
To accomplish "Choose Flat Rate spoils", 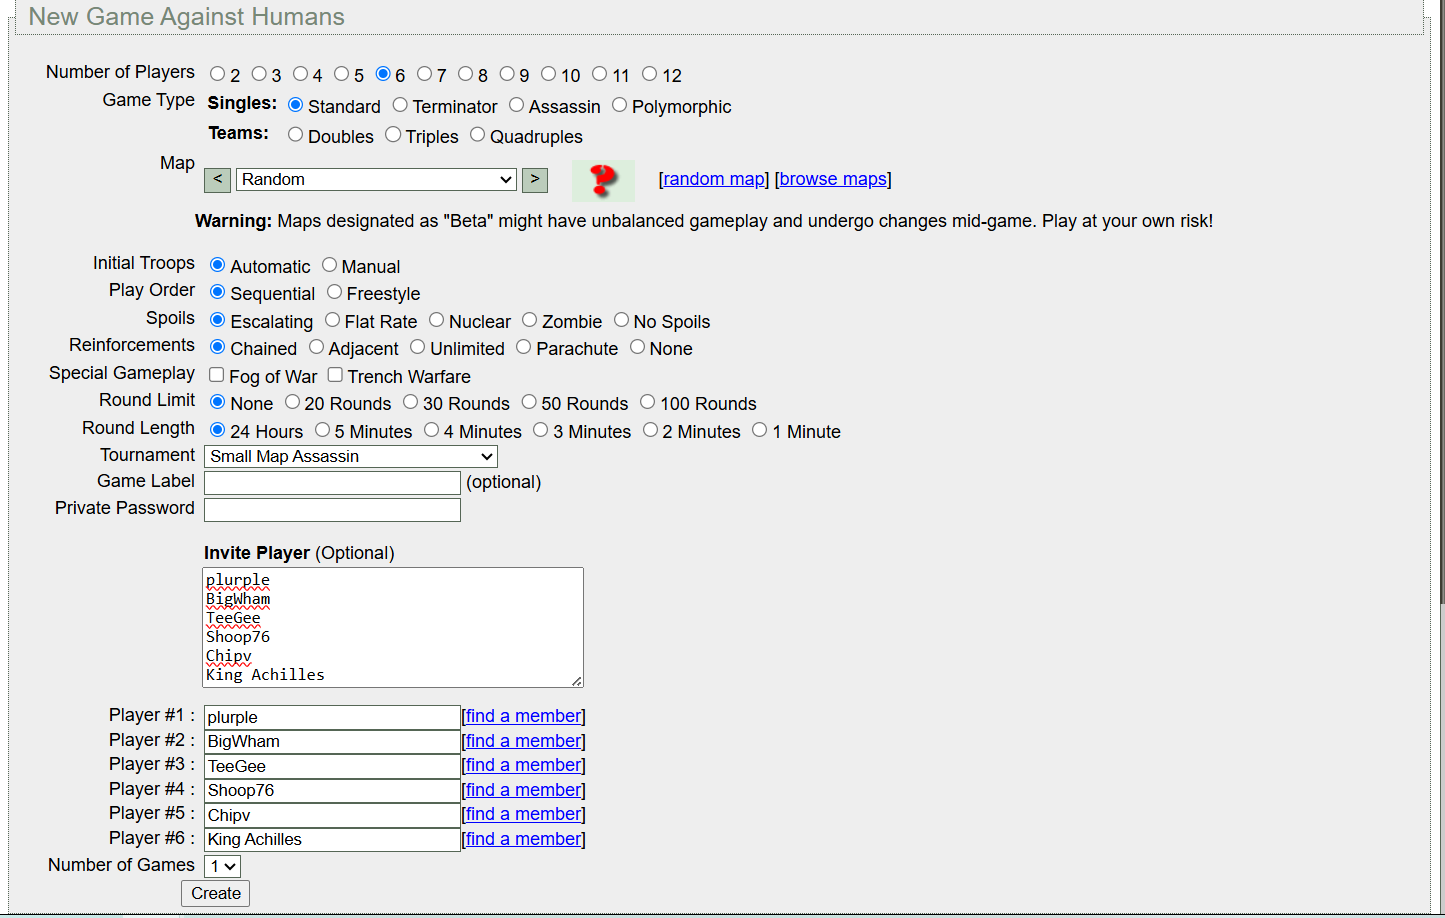I will click(x=332, y=320).
